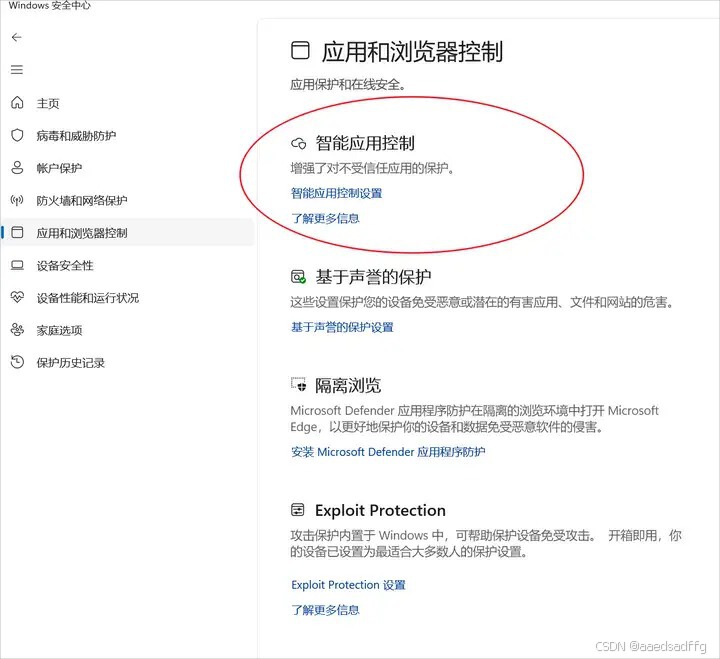Click the 基于声誉的保护 section icon
The image size is (720, 659).
pyautogui.click(x=298, y=277)
